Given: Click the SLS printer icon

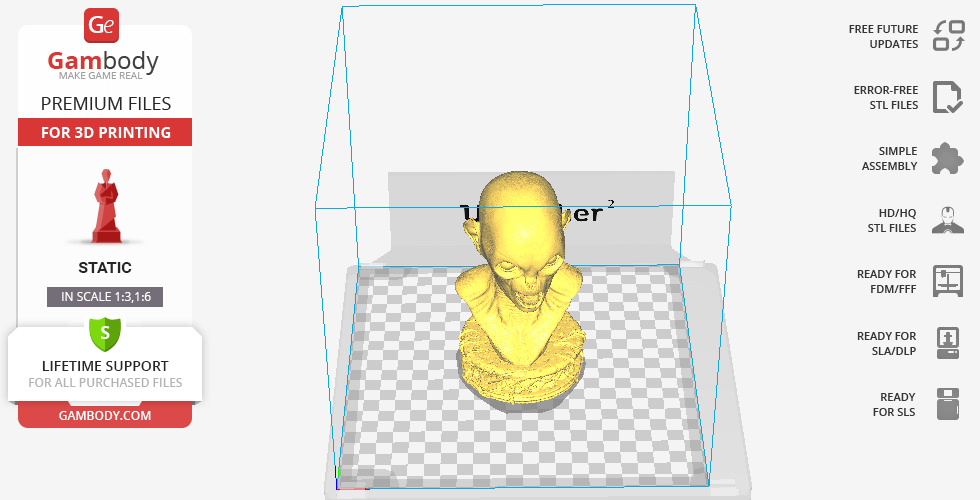Looking at the screenshot, I should point(947,404).
